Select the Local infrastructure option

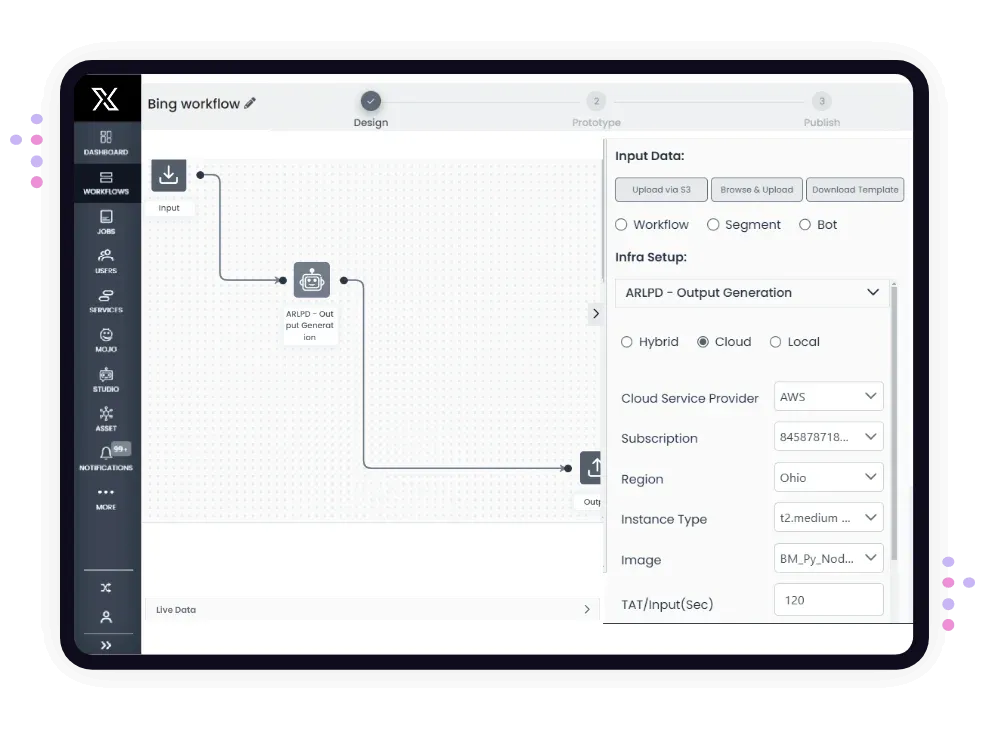pos(775,342)
